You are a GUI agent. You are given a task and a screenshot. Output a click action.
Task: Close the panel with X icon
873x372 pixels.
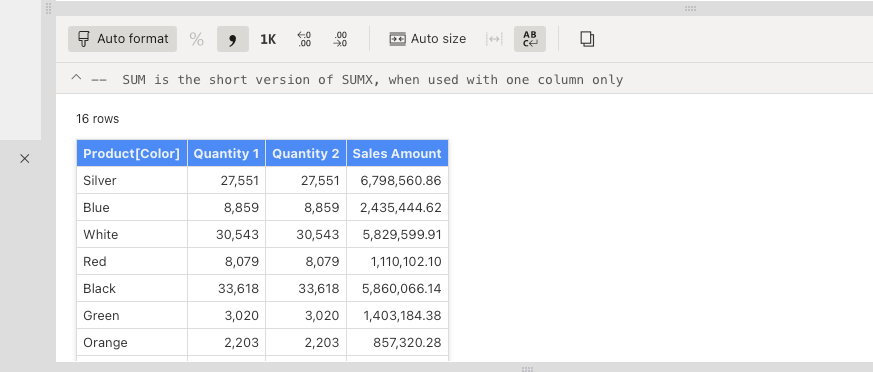pyautogui.click(x=24, y=159)
